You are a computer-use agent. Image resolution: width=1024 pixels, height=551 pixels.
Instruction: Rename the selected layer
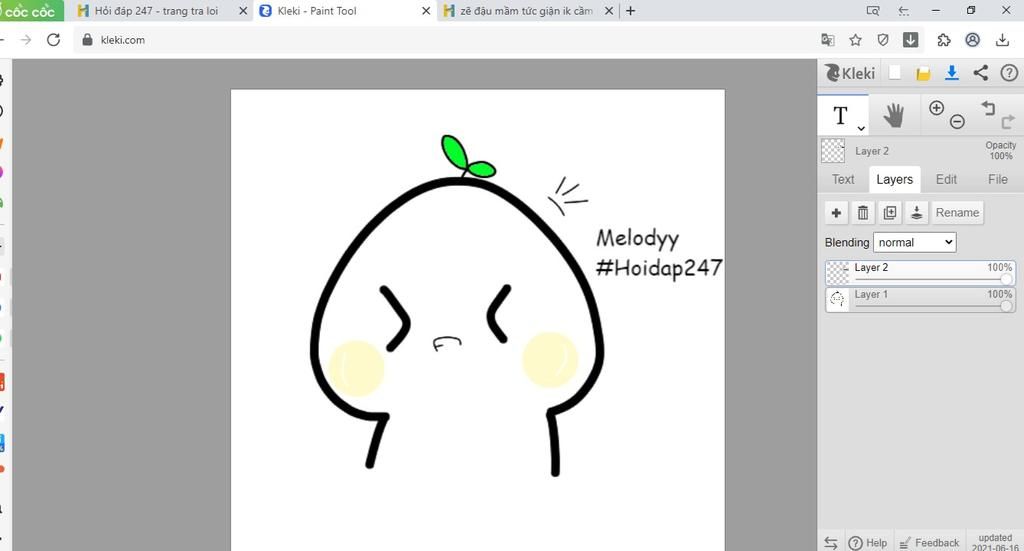(x=957, y=213)
